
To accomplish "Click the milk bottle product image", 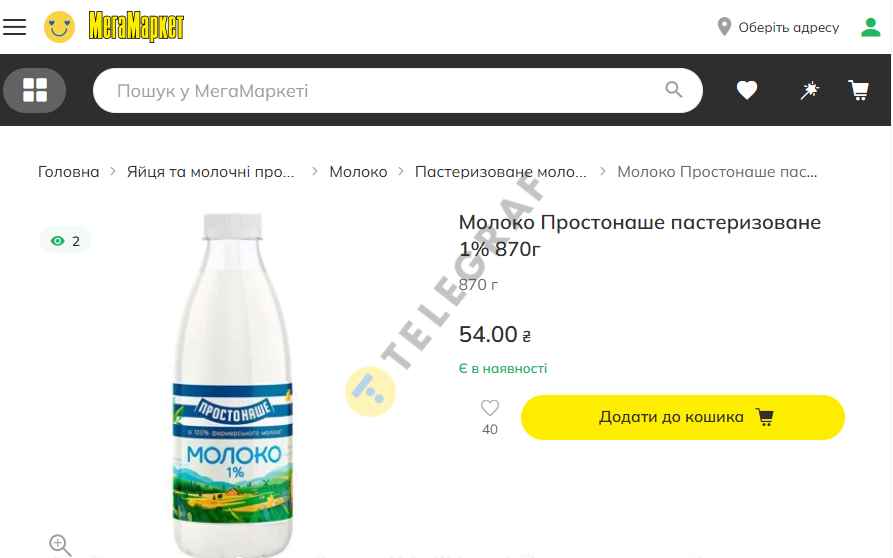I will pyautogui.click(x=232, y=384).
